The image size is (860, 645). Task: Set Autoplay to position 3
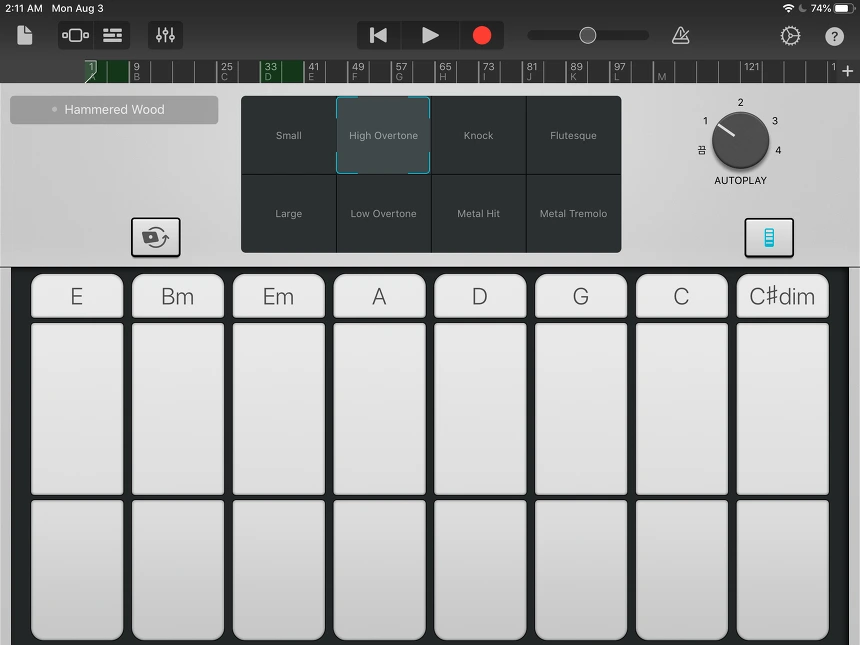775,121
